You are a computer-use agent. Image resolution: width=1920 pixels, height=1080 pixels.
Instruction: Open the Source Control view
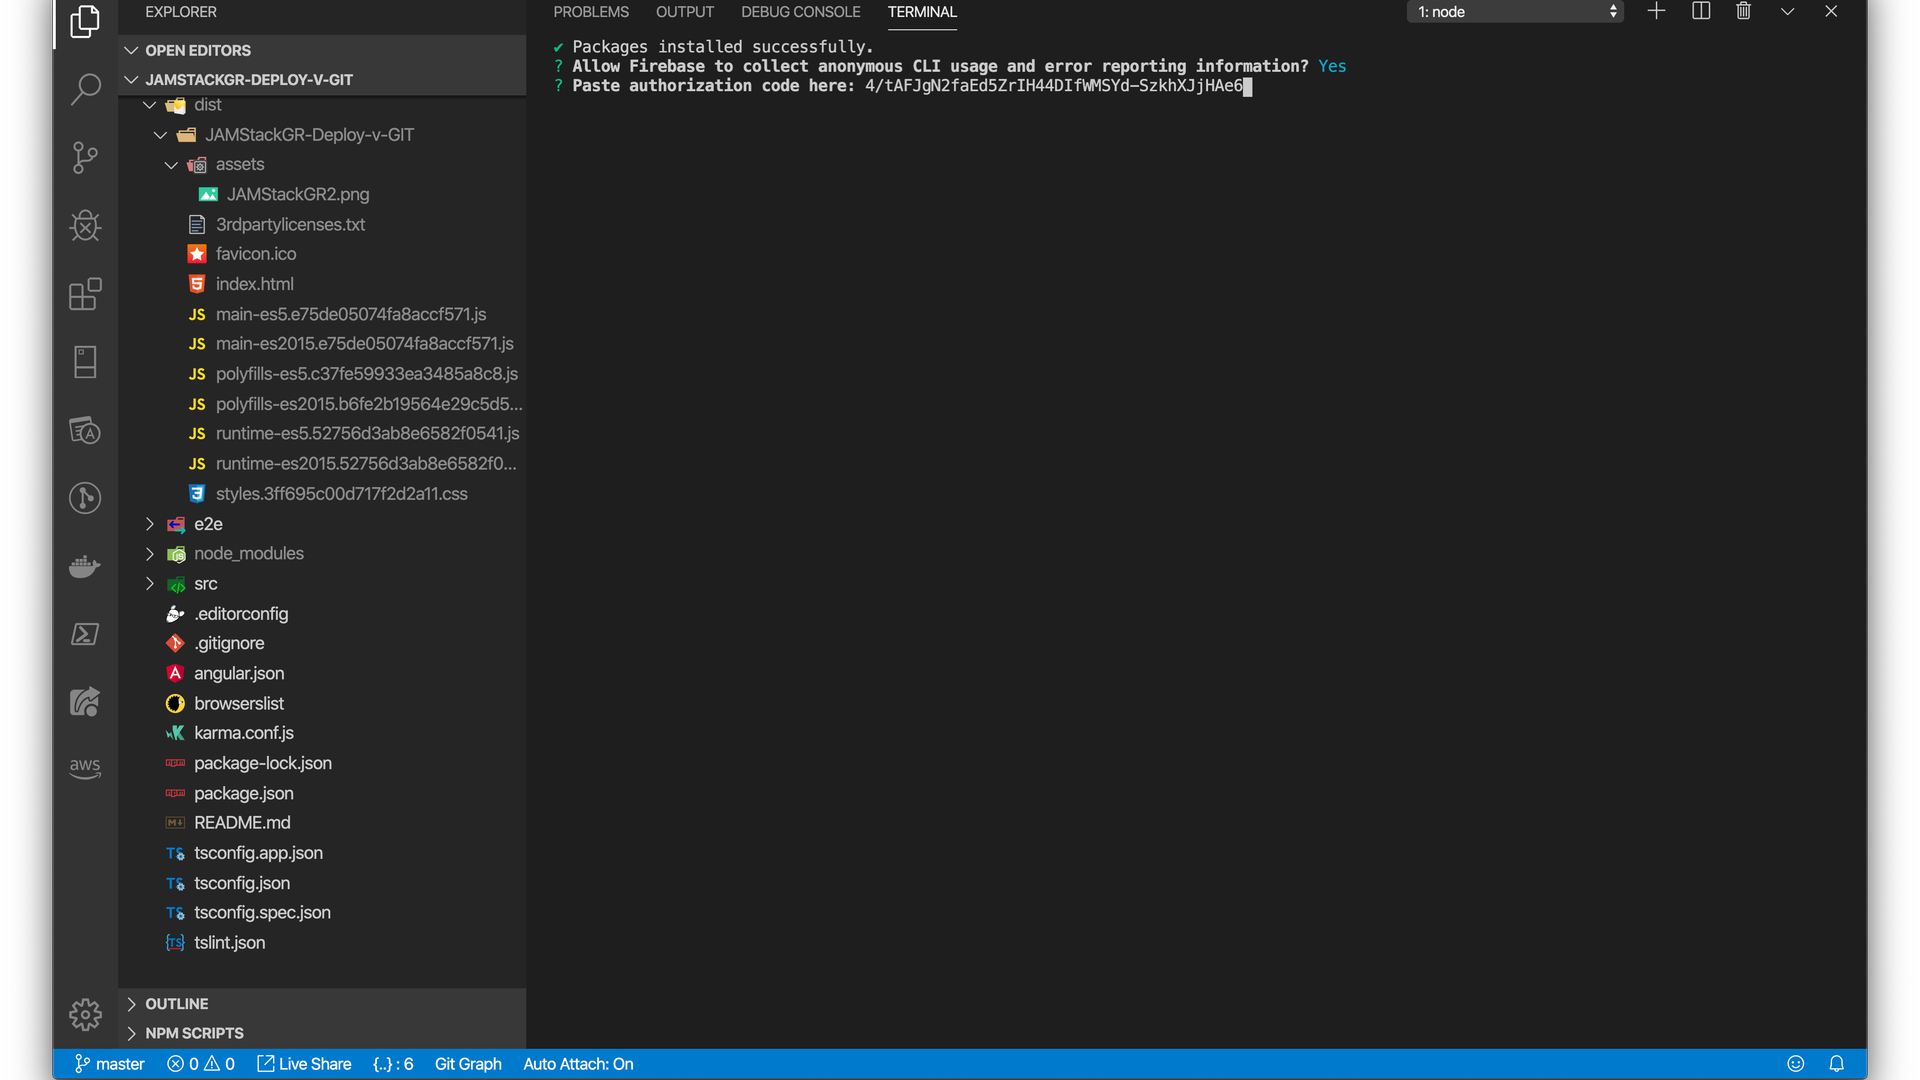pyautogui.click(x=85, y=157)
